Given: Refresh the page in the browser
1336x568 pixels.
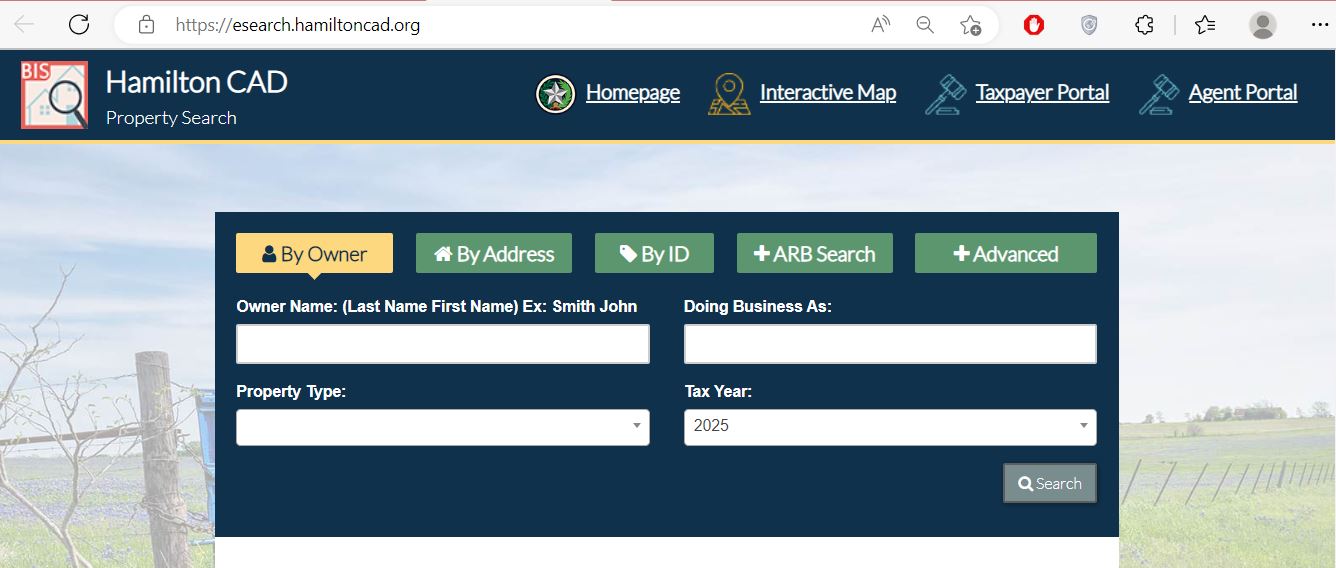Looking at the screenshot, I should (x=79, y=25).
